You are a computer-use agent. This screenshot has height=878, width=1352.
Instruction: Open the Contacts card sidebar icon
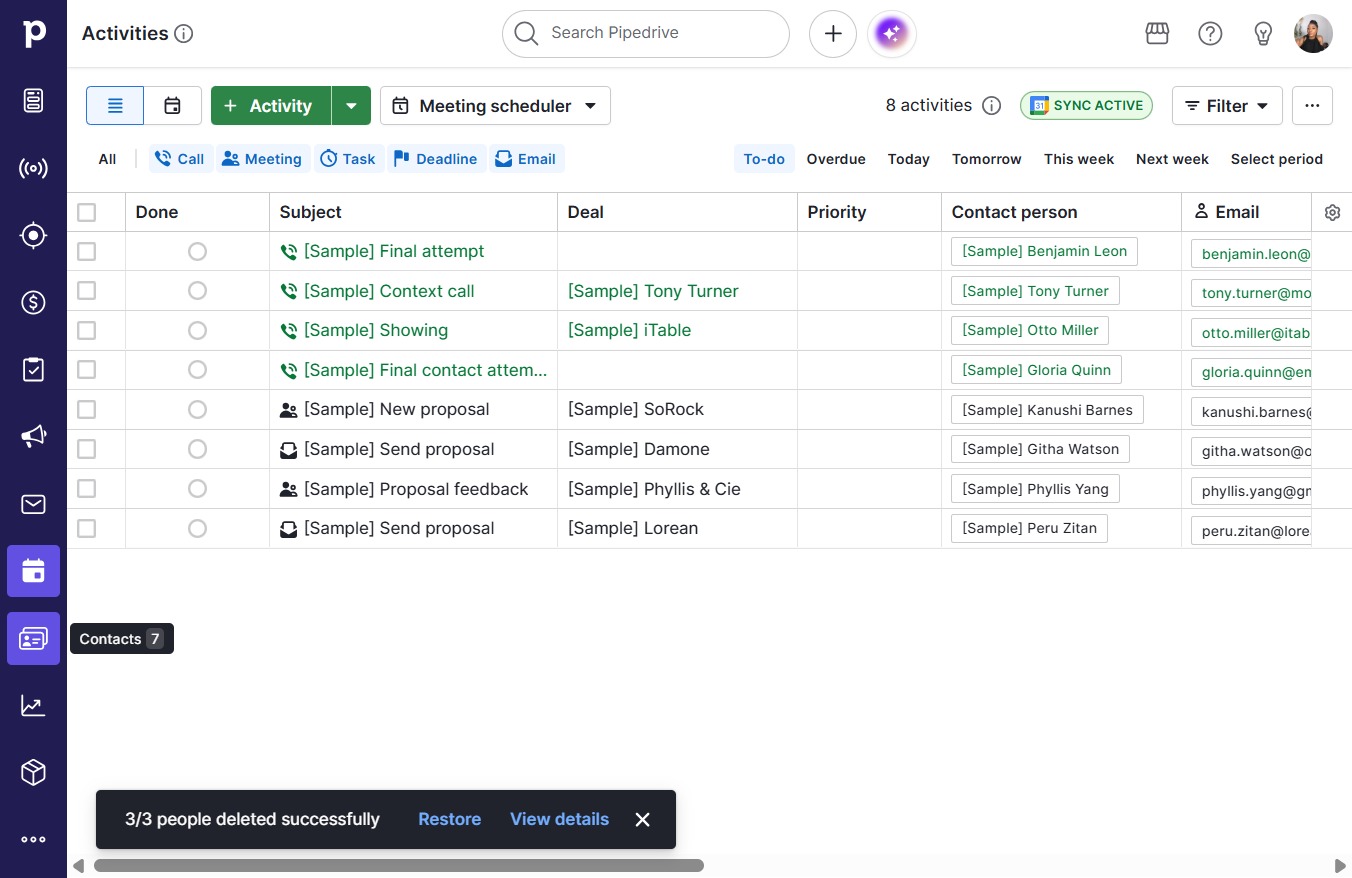coord(33,638)
